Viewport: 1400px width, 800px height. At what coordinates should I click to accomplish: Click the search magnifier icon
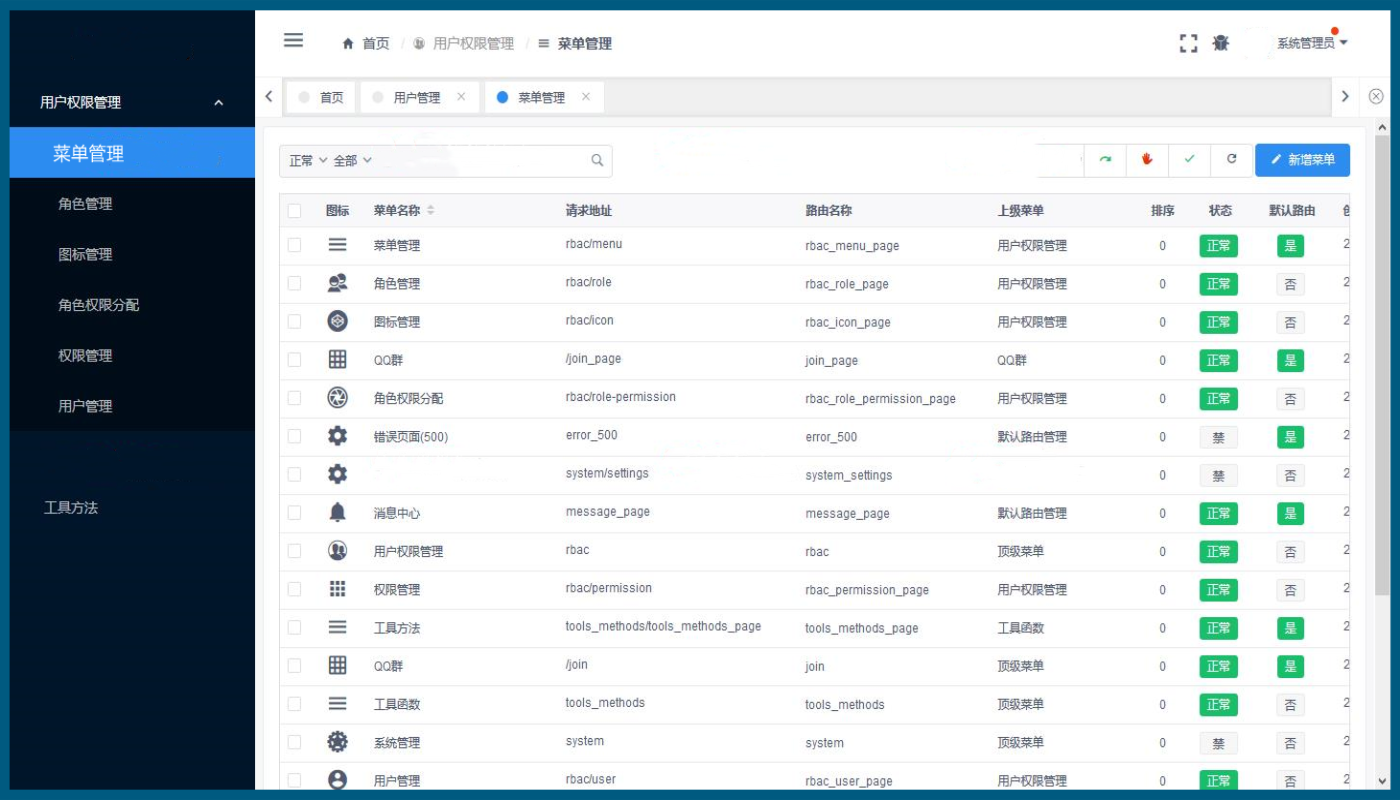tap(597, 160)
